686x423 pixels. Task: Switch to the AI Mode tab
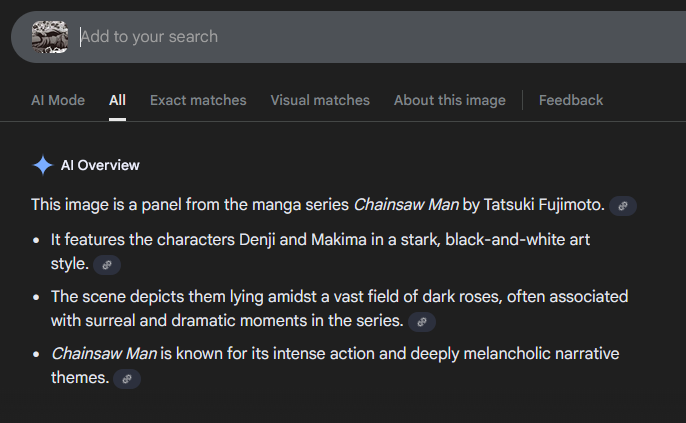click(58, 100)
